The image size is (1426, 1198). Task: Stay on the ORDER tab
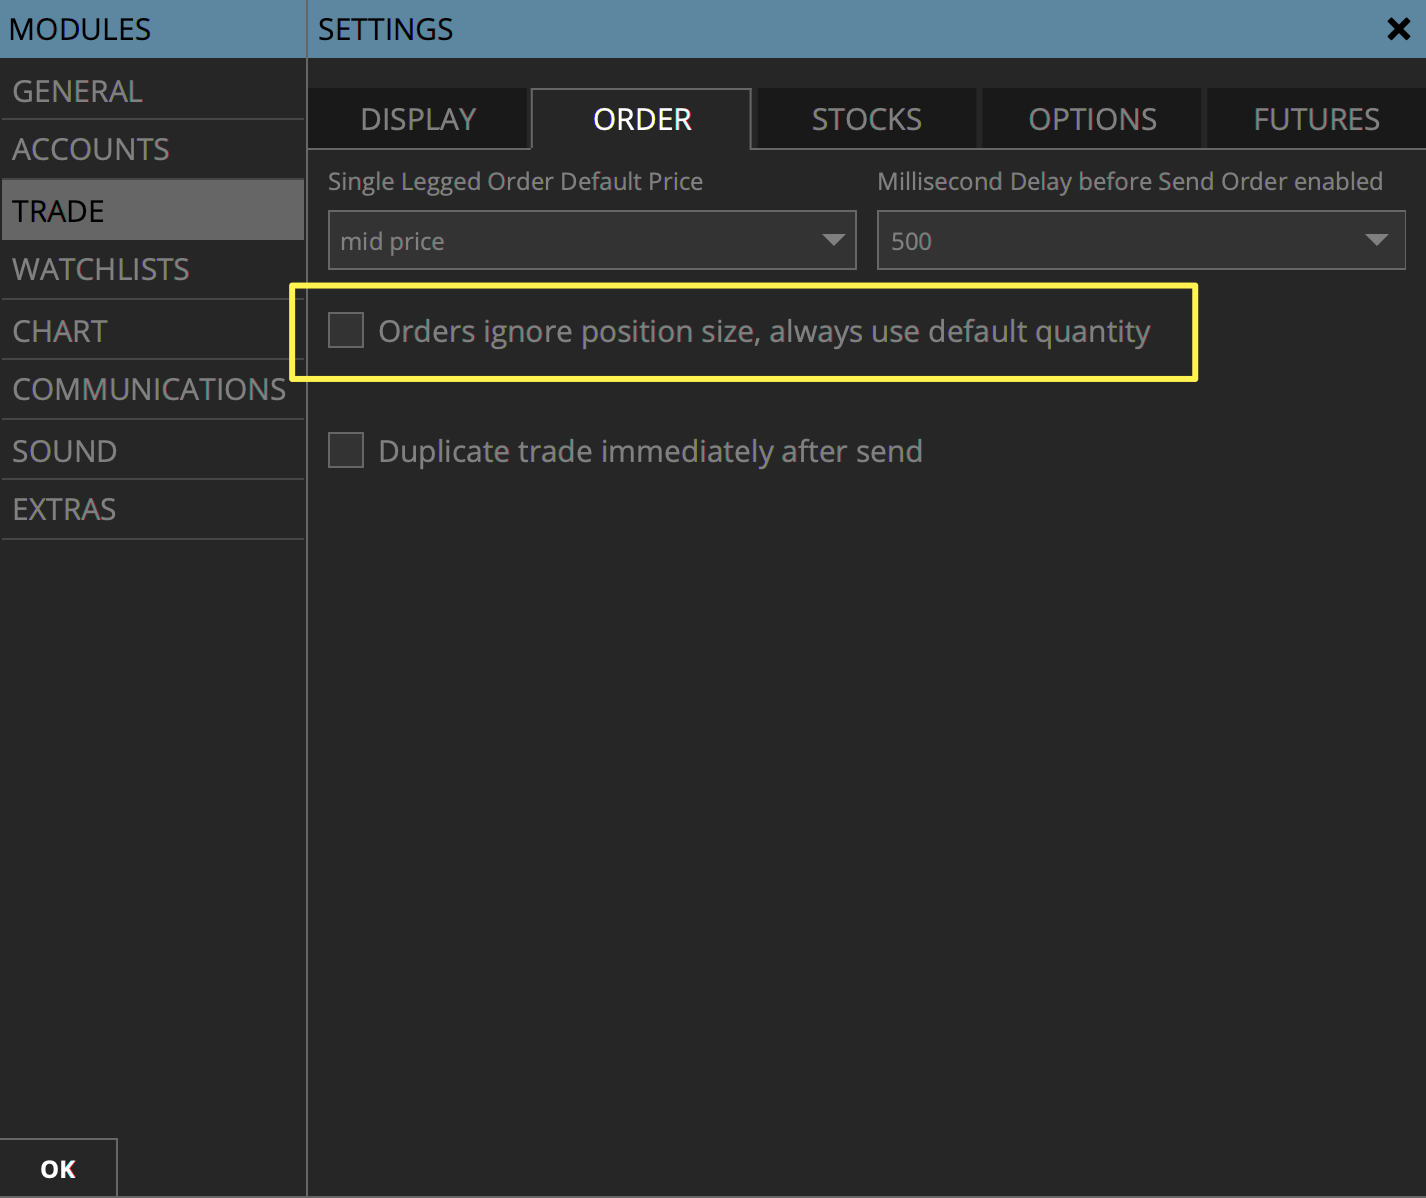coord(641,118)
